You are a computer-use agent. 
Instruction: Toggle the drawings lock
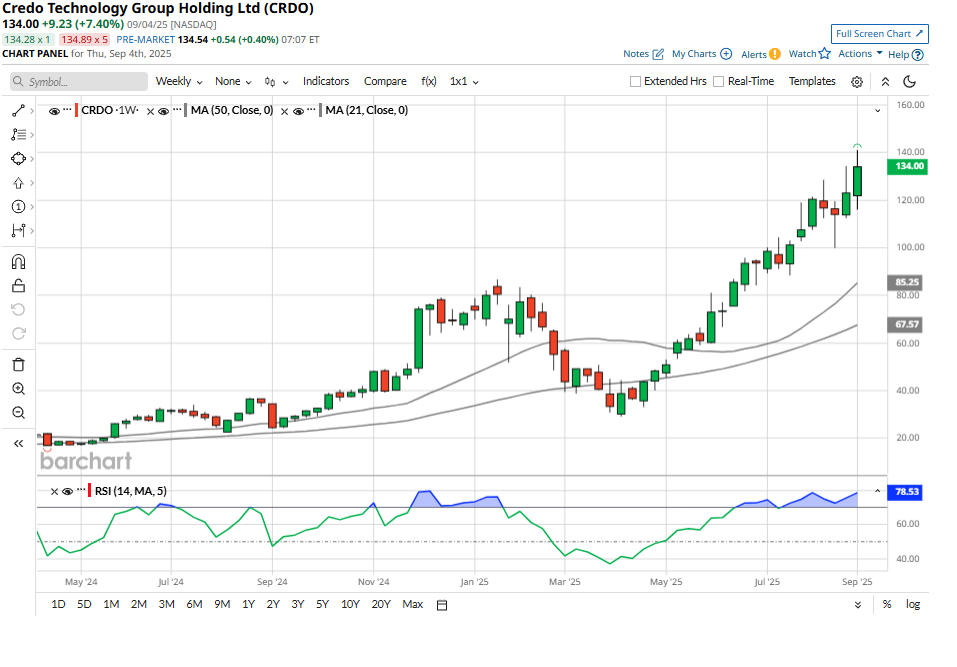(x=18, y=286)
